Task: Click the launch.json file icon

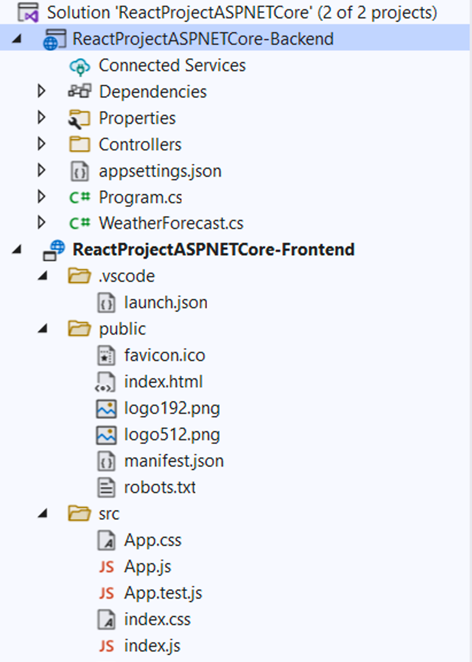Action: pos(106,303)
